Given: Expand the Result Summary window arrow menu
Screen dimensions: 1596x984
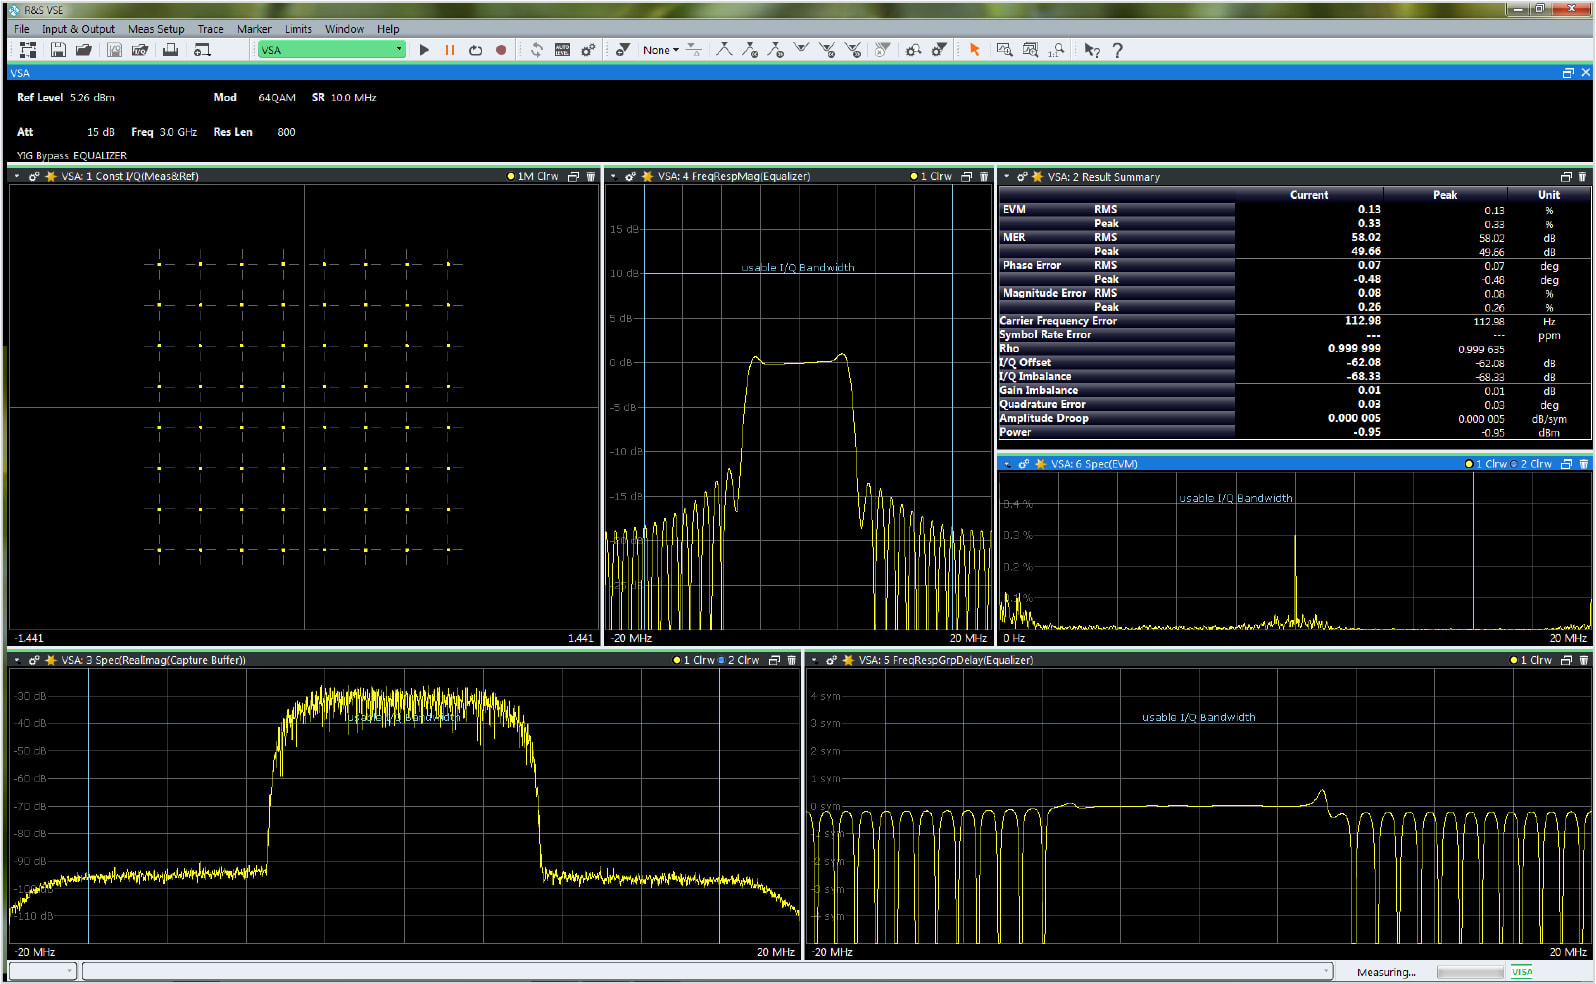Looking at the screenshot, I should (x=1007, y=177).
